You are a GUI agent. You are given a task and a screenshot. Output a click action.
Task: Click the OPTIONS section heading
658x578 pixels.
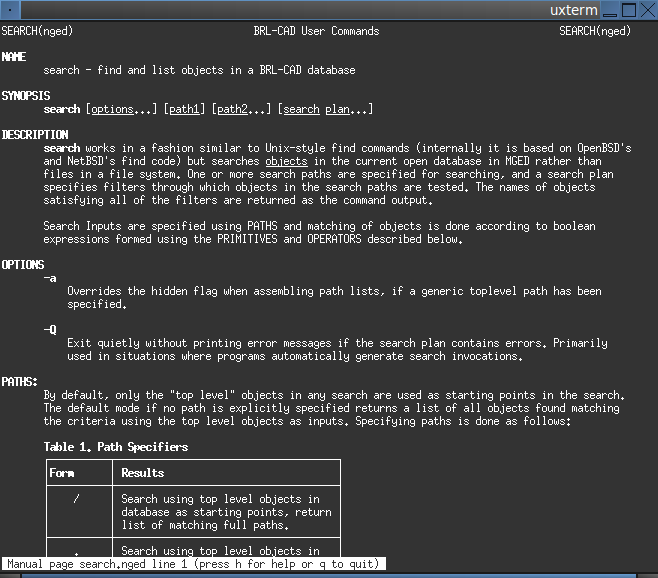tap(23, 265)
